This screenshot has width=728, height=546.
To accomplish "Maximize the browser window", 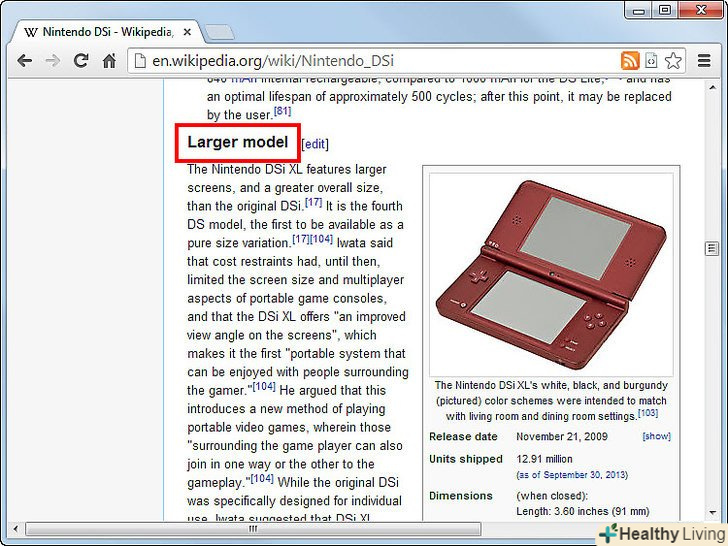I will pyautogui.click(x=665, y=10).
